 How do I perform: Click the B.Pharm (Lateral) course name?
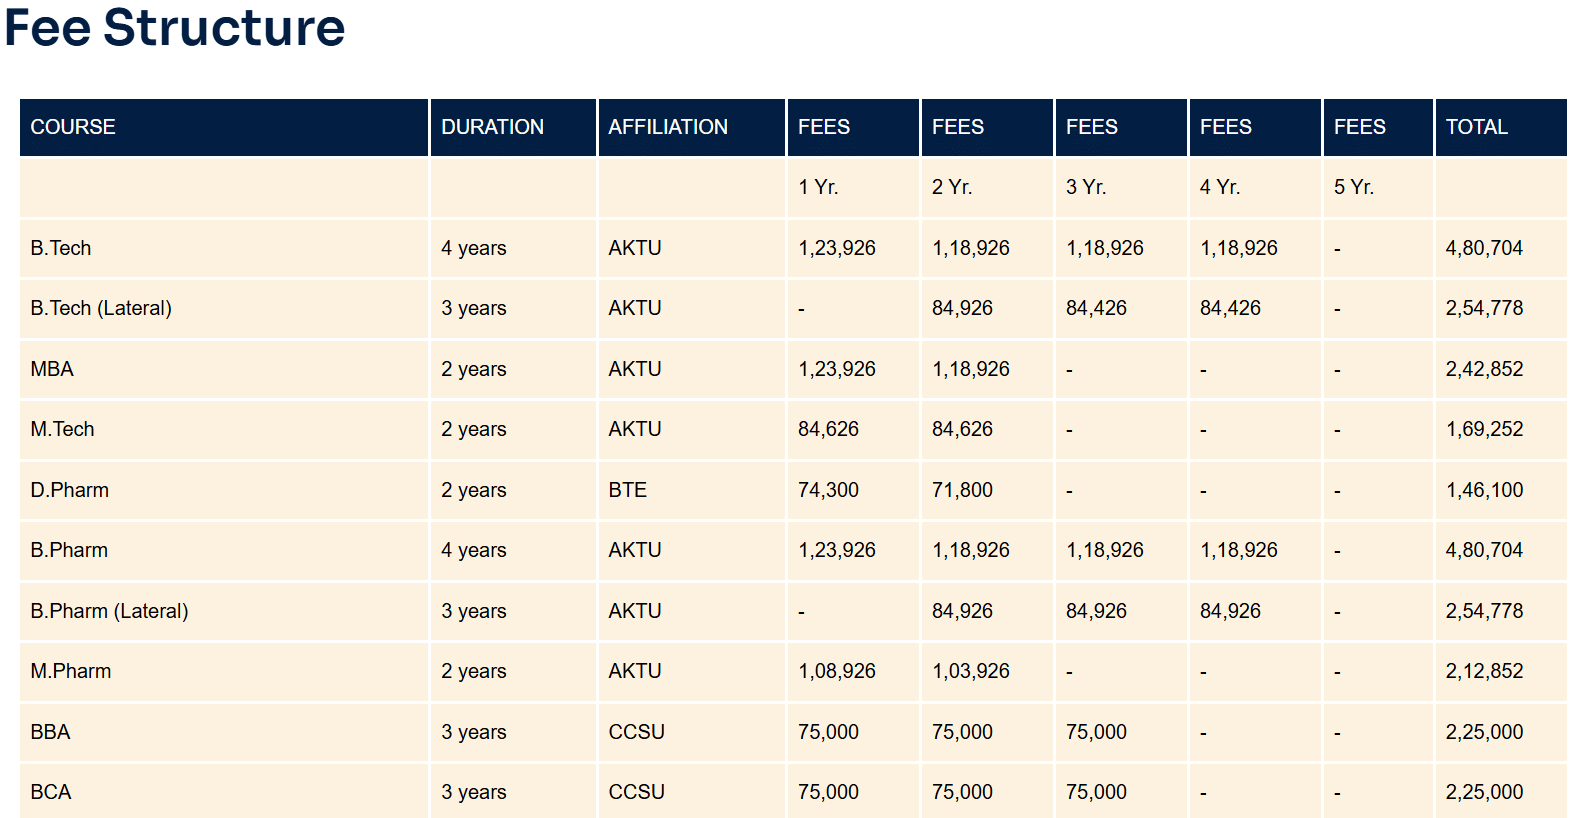(x=109, y=611)
